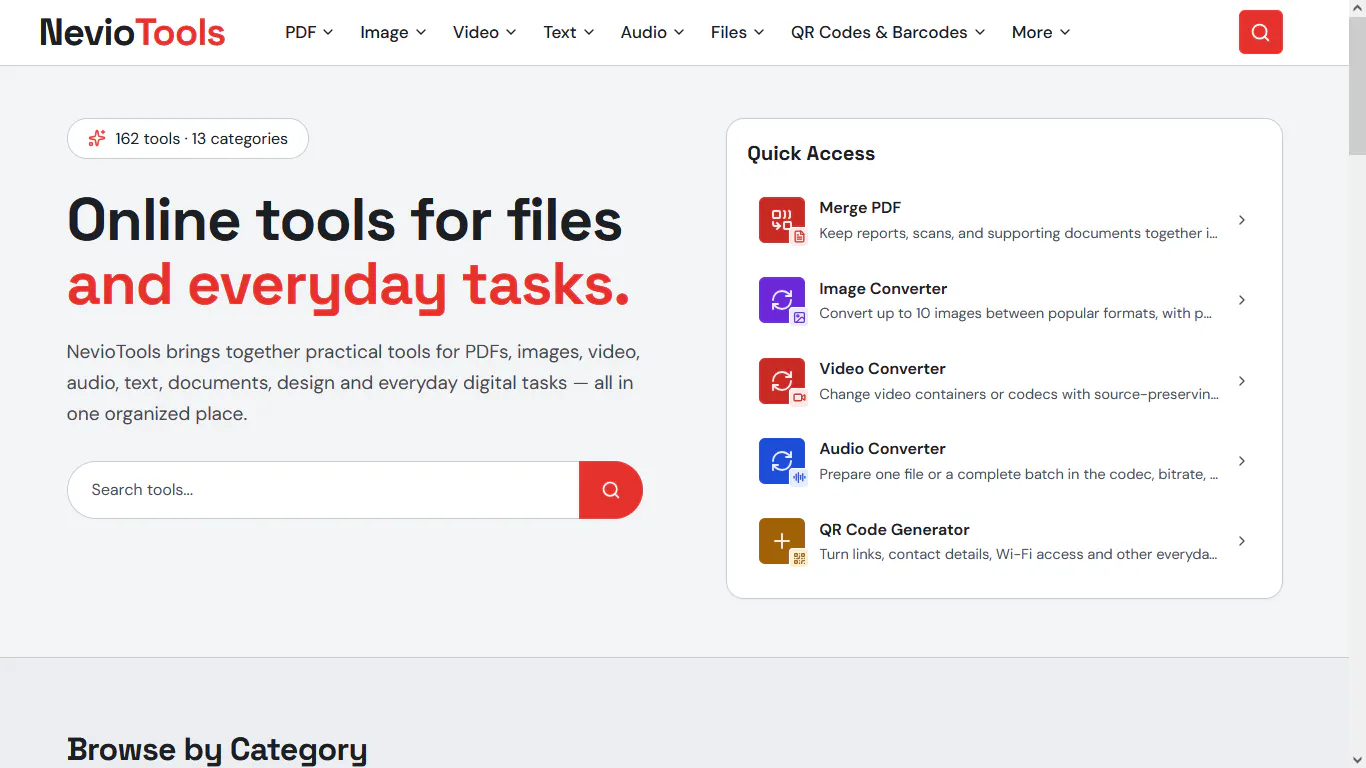
Task: Click the chevron arrow beside Audio Converter
Action: point(1242,461)
